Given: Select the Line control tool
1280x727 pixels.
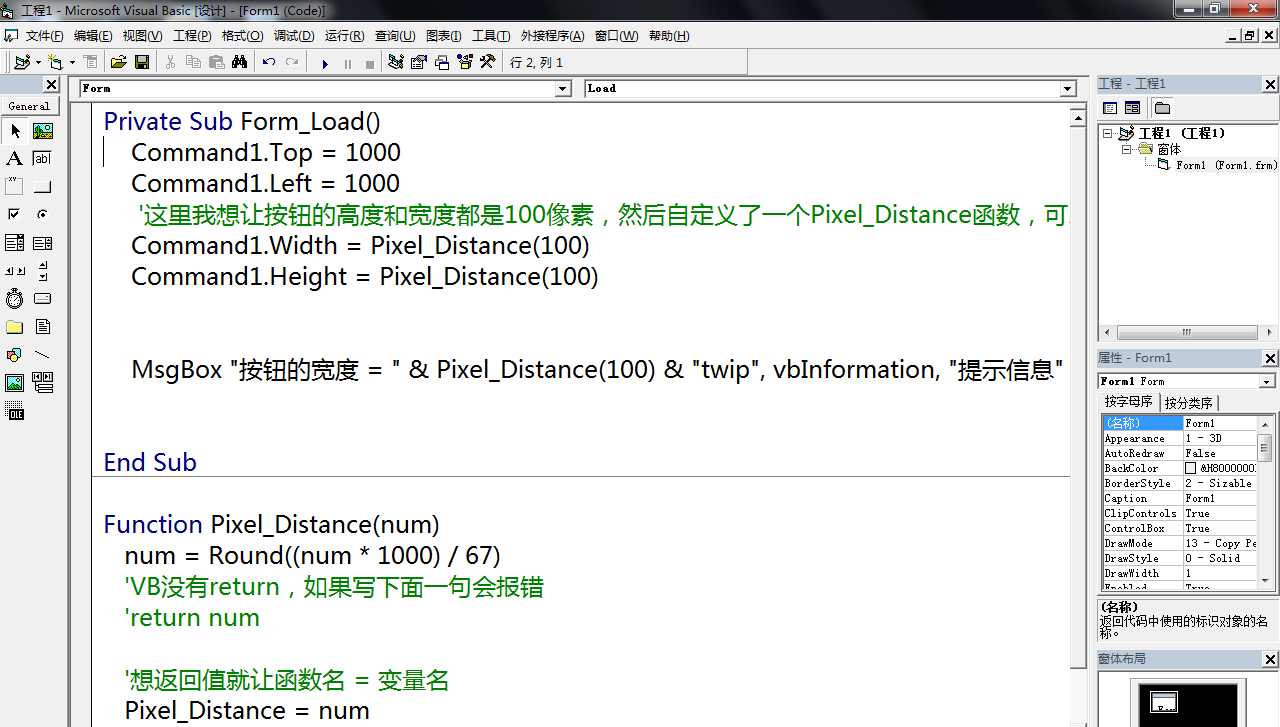Looking at the screenshot, I should pyautogui.click(x=43, y=355).
